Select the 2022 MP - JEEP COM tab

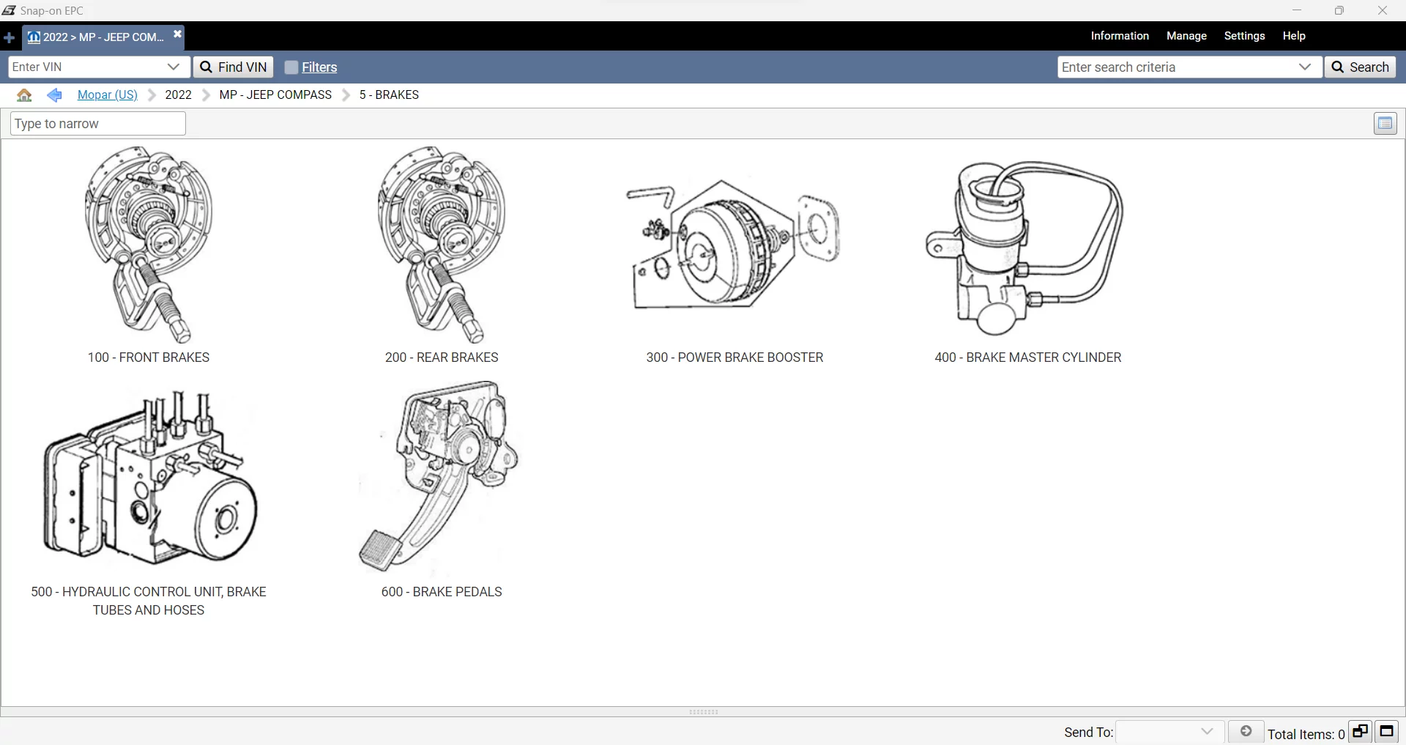pos(100,36)
